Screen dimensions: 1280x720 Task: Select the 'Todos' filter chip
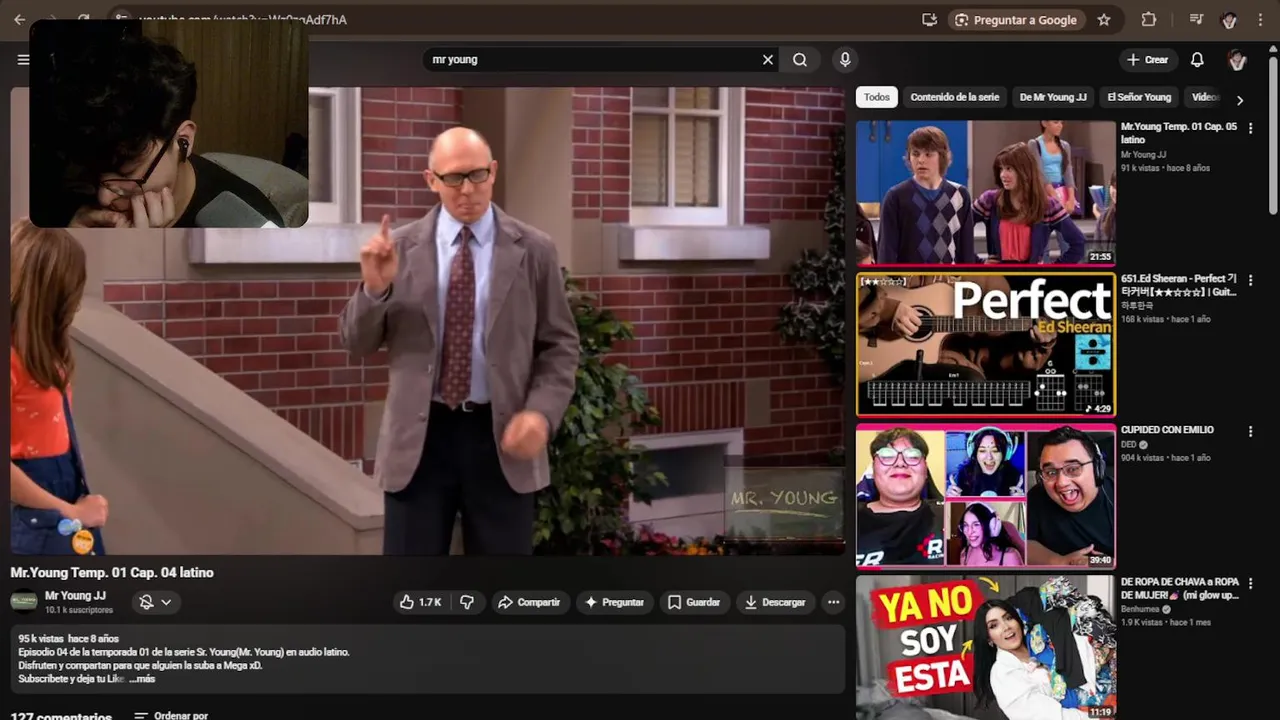click(877, 97)
